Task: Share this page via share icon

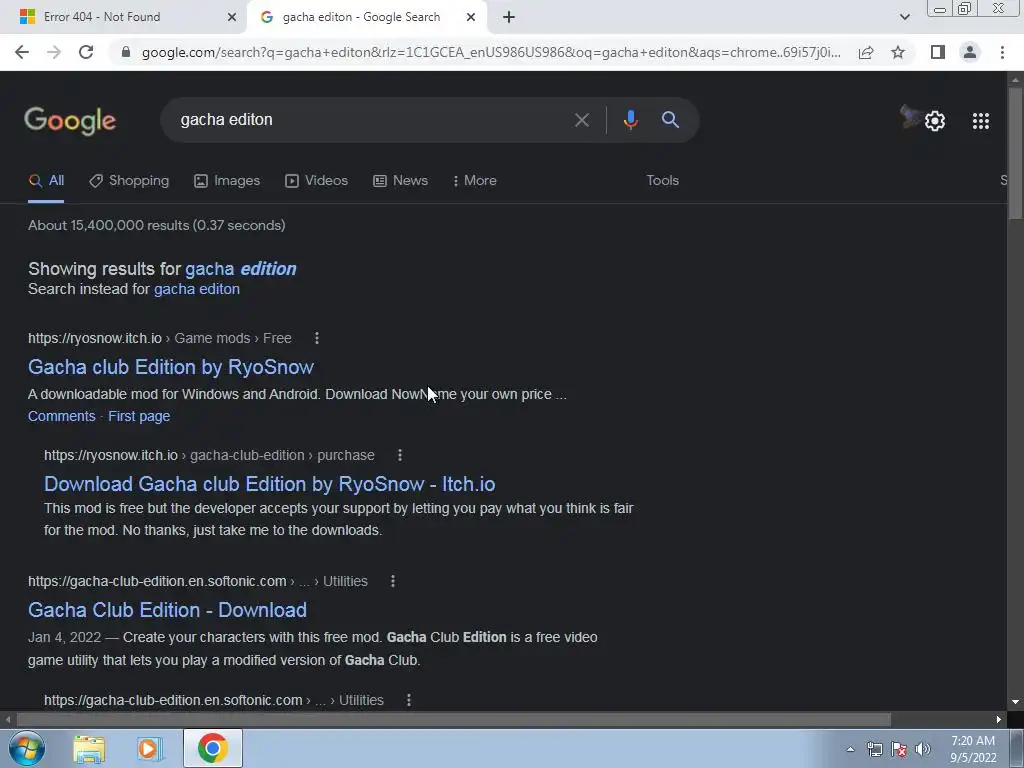Action: (866, 52)
